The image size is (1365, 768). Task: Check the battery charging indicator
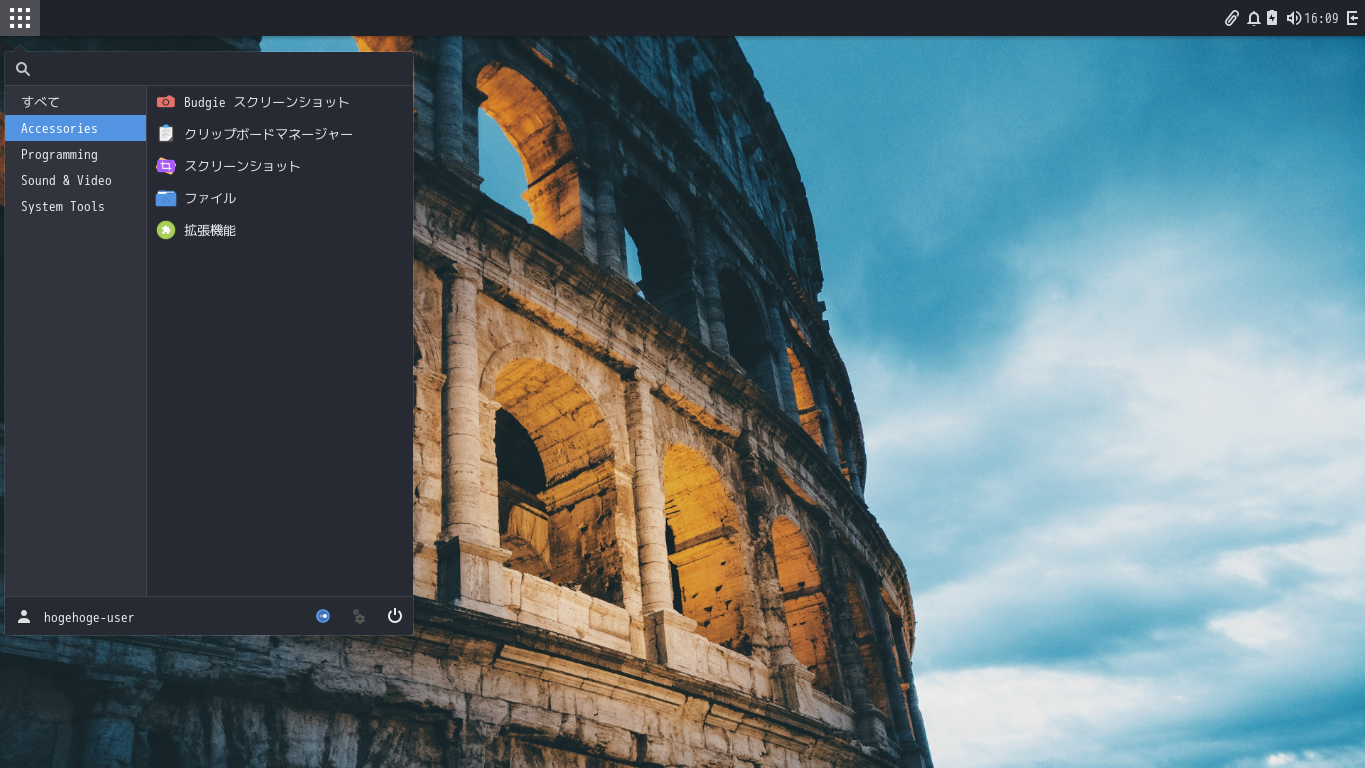(1272, 18)
